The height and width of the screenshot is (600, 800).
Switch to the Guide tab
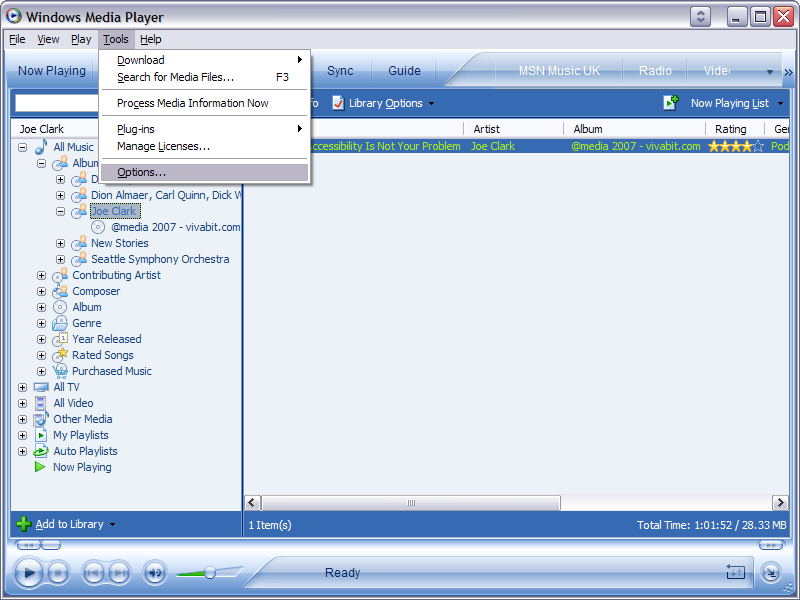404,71
